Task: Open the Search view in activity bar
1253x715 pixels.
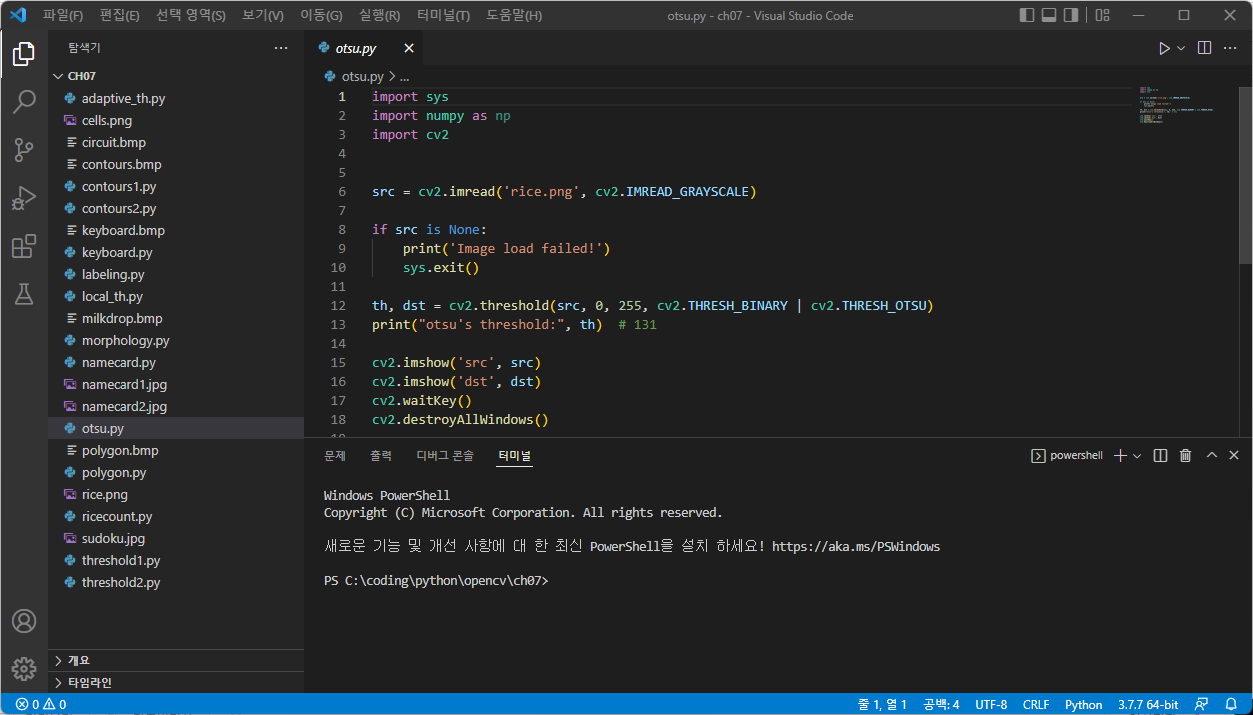Action: pyautogui.click(x=24, y=102)
